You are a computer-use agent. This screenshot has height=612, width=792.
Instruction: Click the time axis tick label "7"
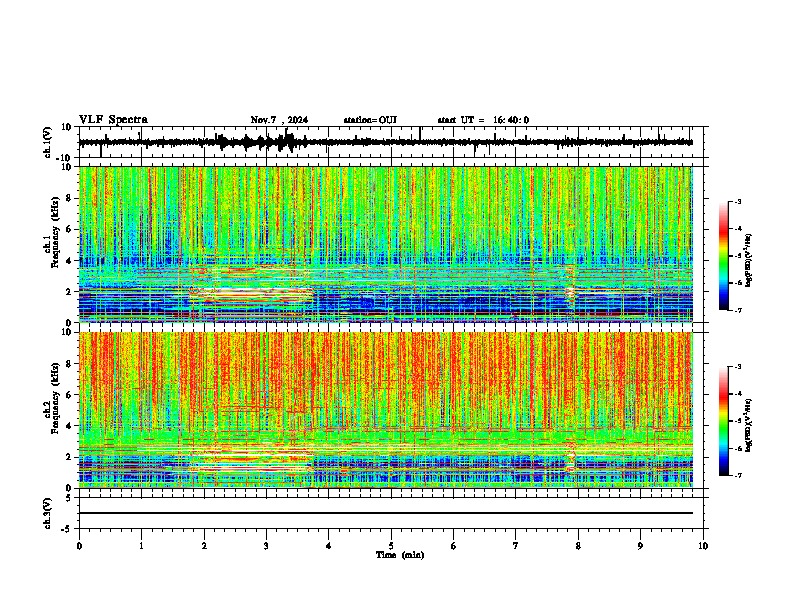pos(516,546)
